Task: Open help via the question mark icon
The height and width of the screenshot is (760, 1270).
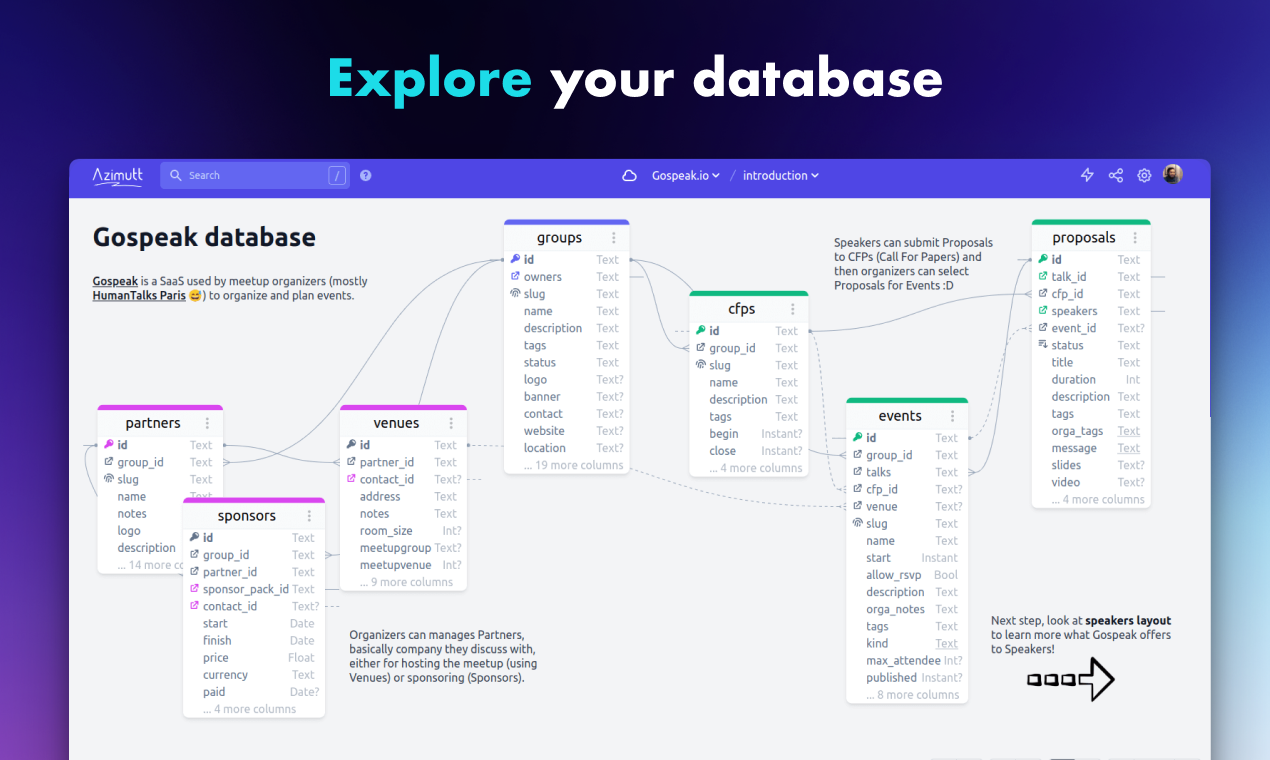Action: tap(366, 176)
